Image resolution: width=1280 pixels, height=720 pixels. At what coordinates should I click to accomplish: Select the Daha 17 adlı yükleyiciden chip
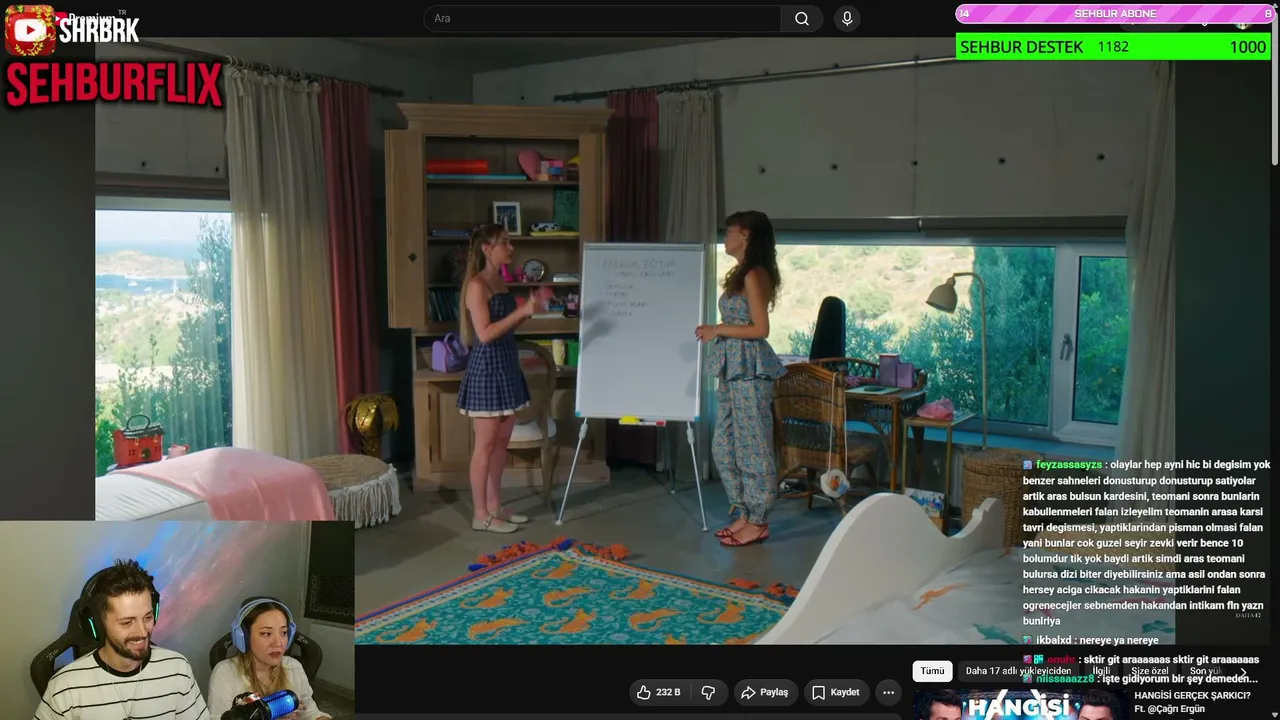tap(1018, 671)
